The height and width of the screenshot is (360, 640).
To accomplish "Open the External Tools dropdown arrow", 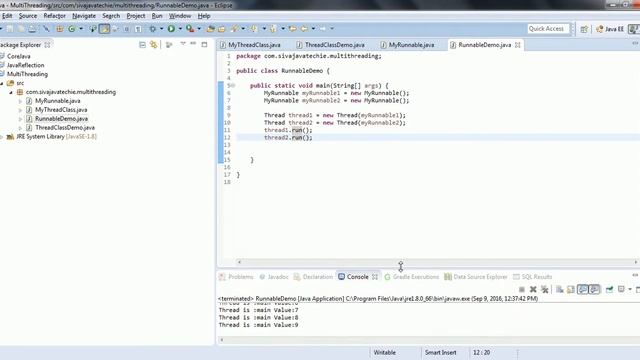I will [199, 29].
